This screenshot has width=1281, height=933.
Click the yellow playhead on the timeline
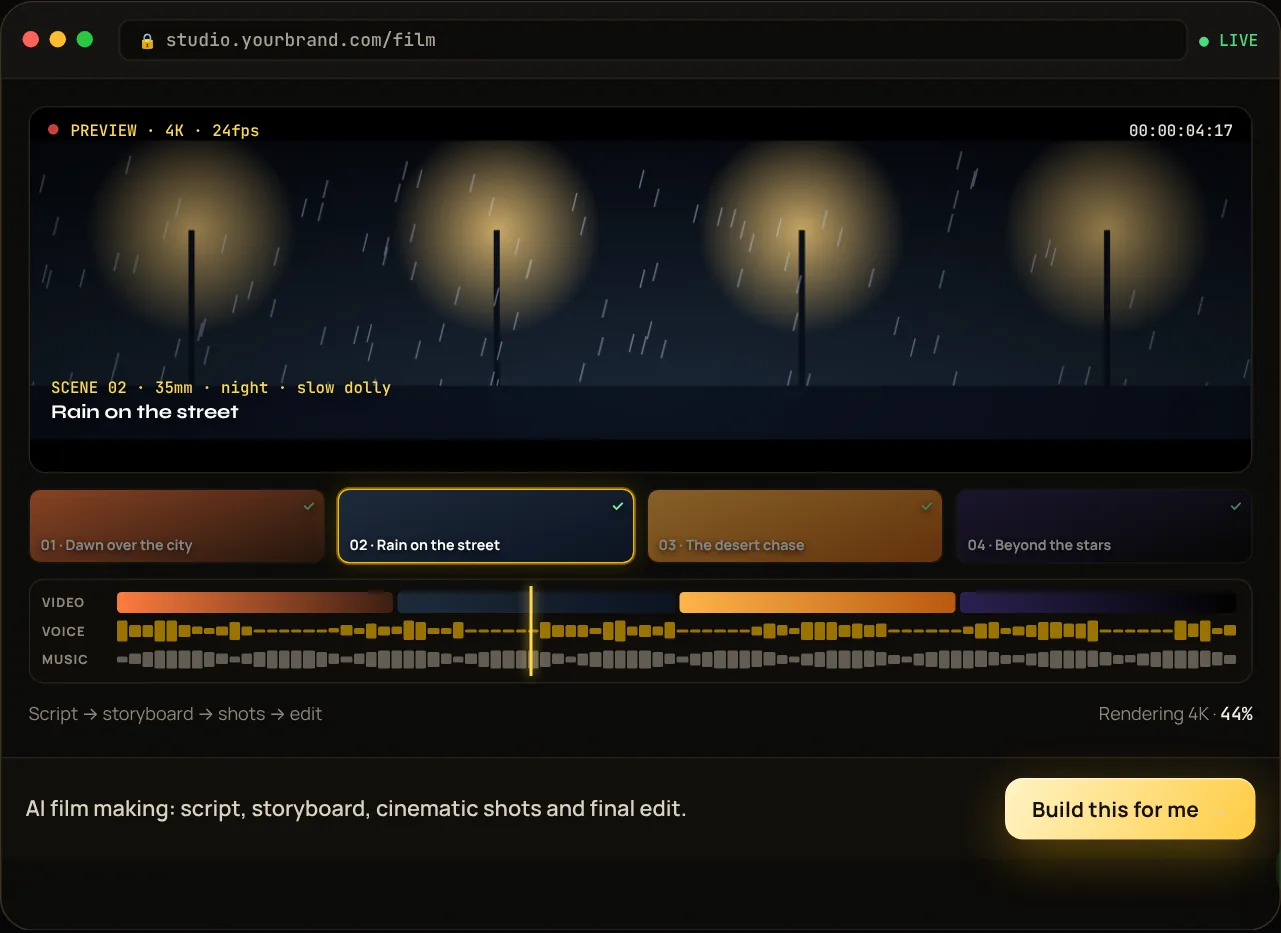(x=531, y=631)
